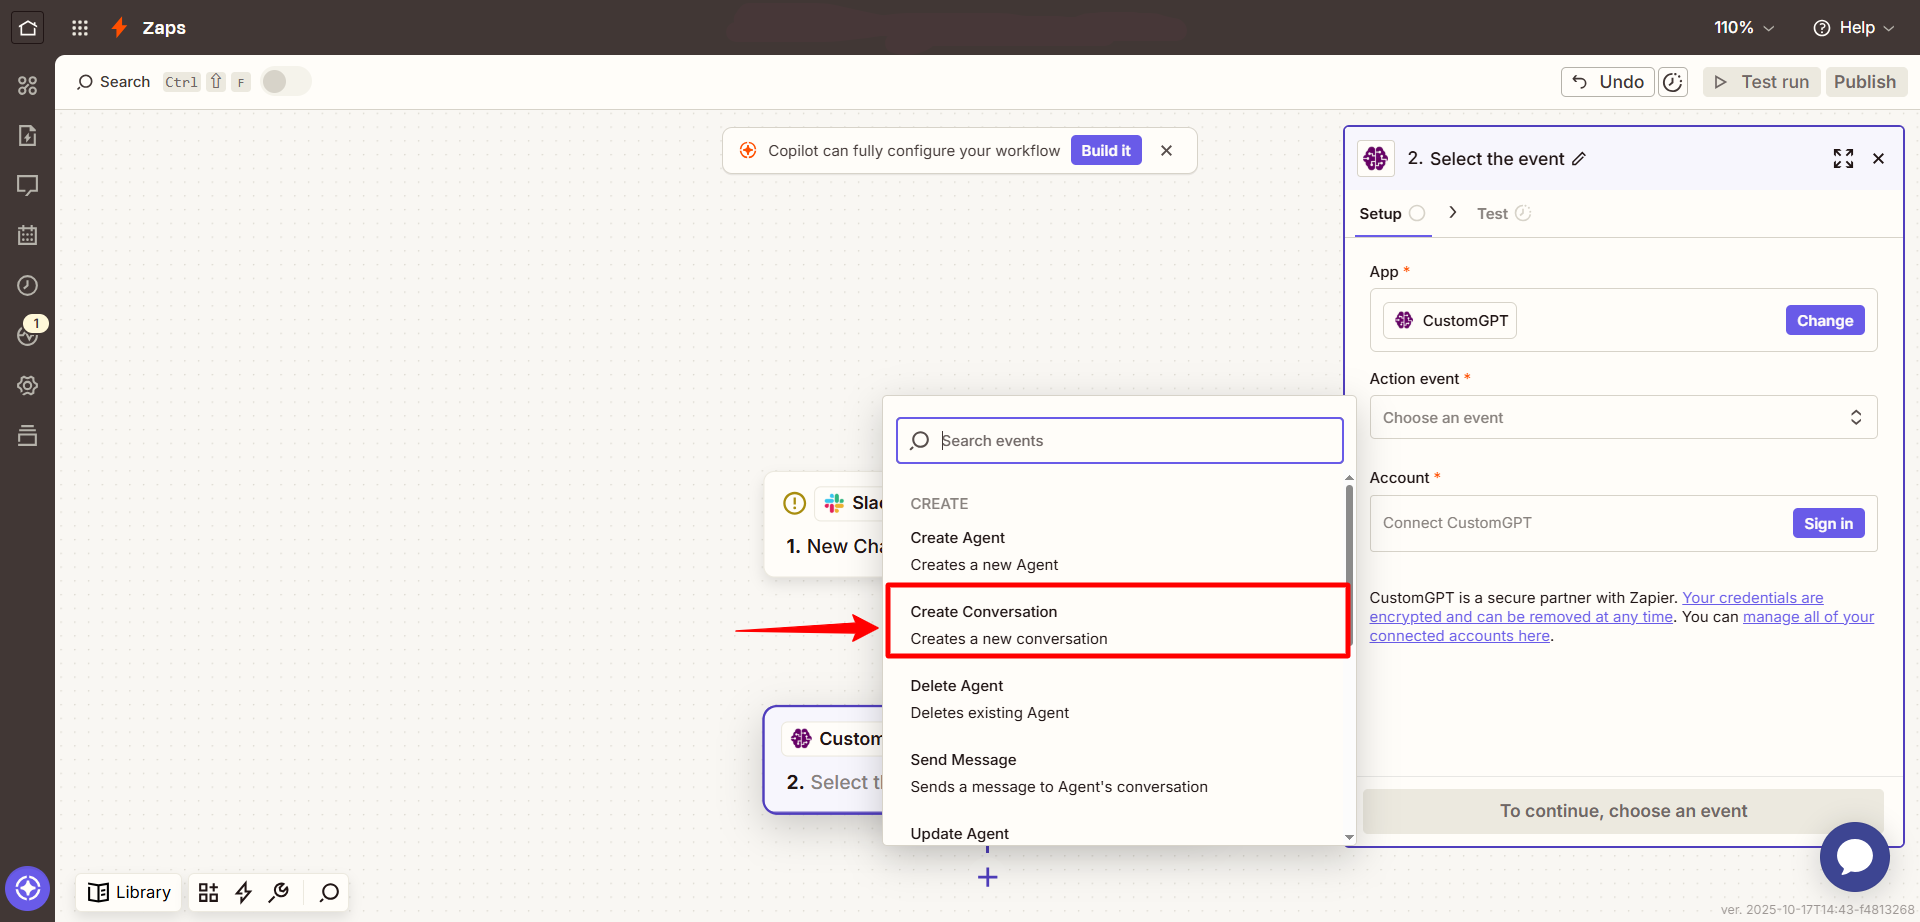Switch to the Setup tab
Image resolution: width=1920 pixels, height=922 pixels.
1392,213
